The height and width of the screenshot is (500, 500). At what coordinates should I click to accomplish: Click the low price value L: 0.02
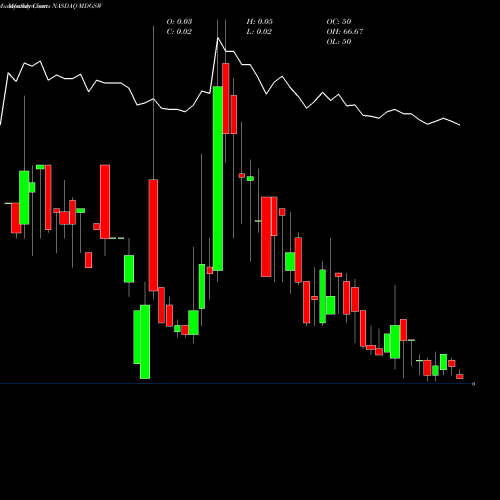(x=259, y=32)
